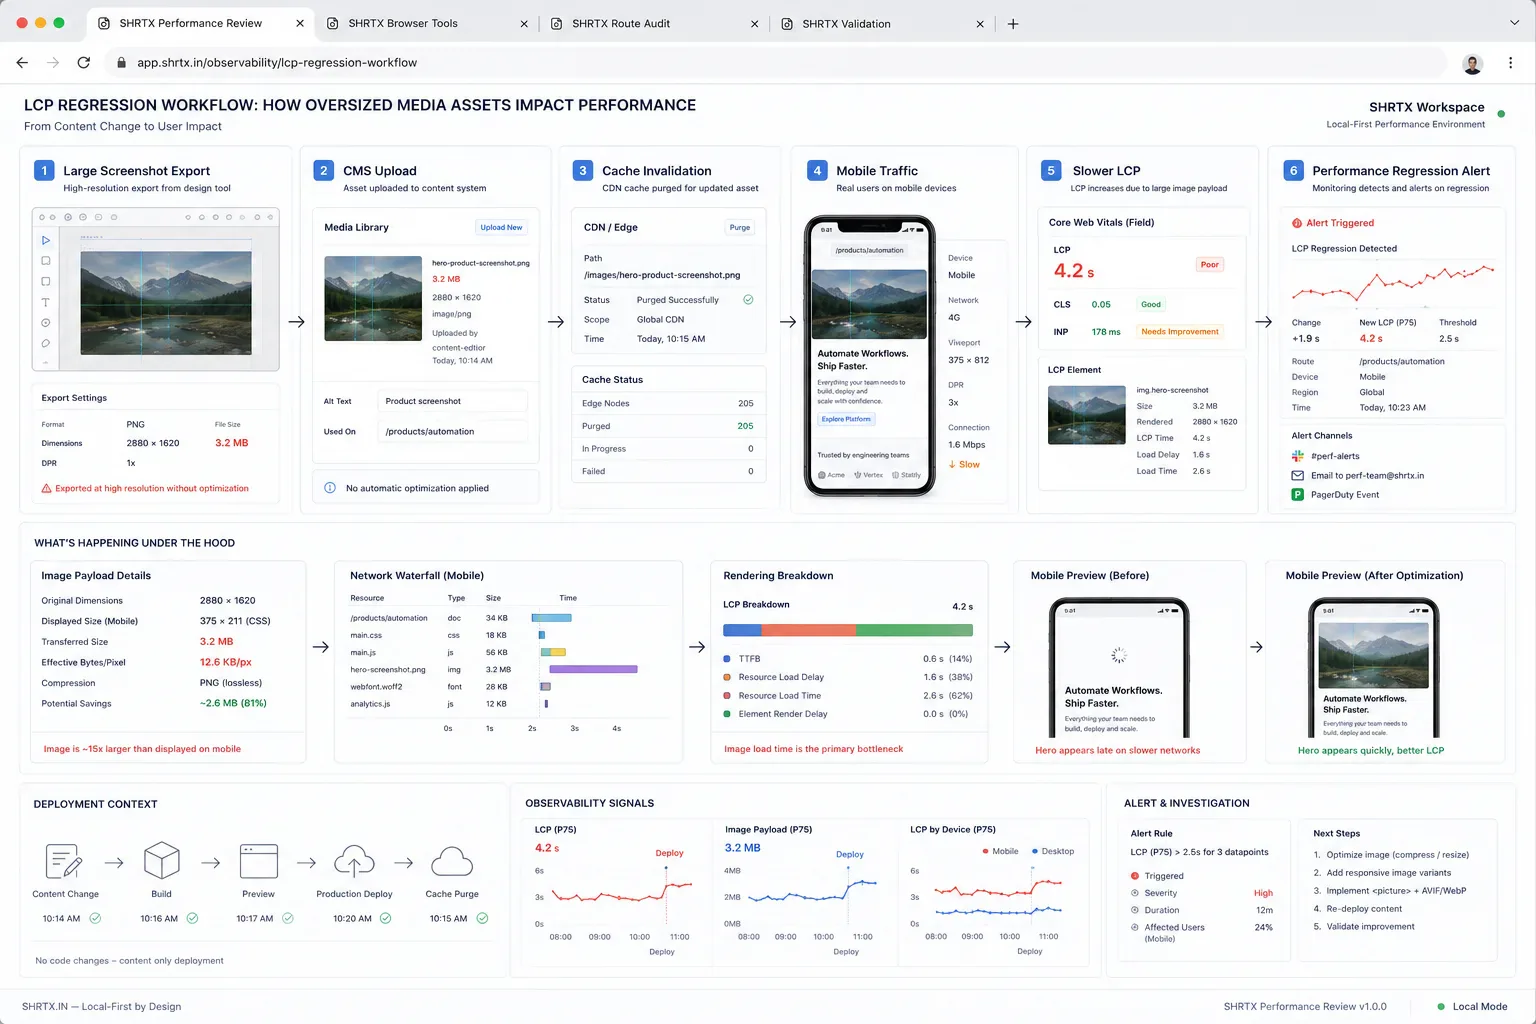Close the SHRTX Route Audit tab
The height and width of the screenshot is (1024, 1536).
[x=754, y=24]
